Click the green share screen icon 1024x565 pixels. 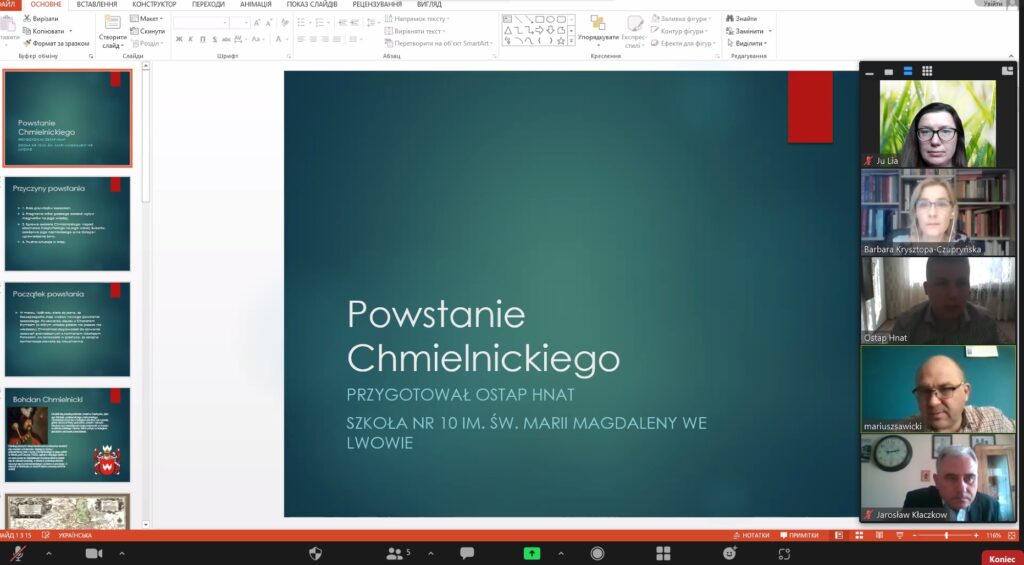[532, 553]
